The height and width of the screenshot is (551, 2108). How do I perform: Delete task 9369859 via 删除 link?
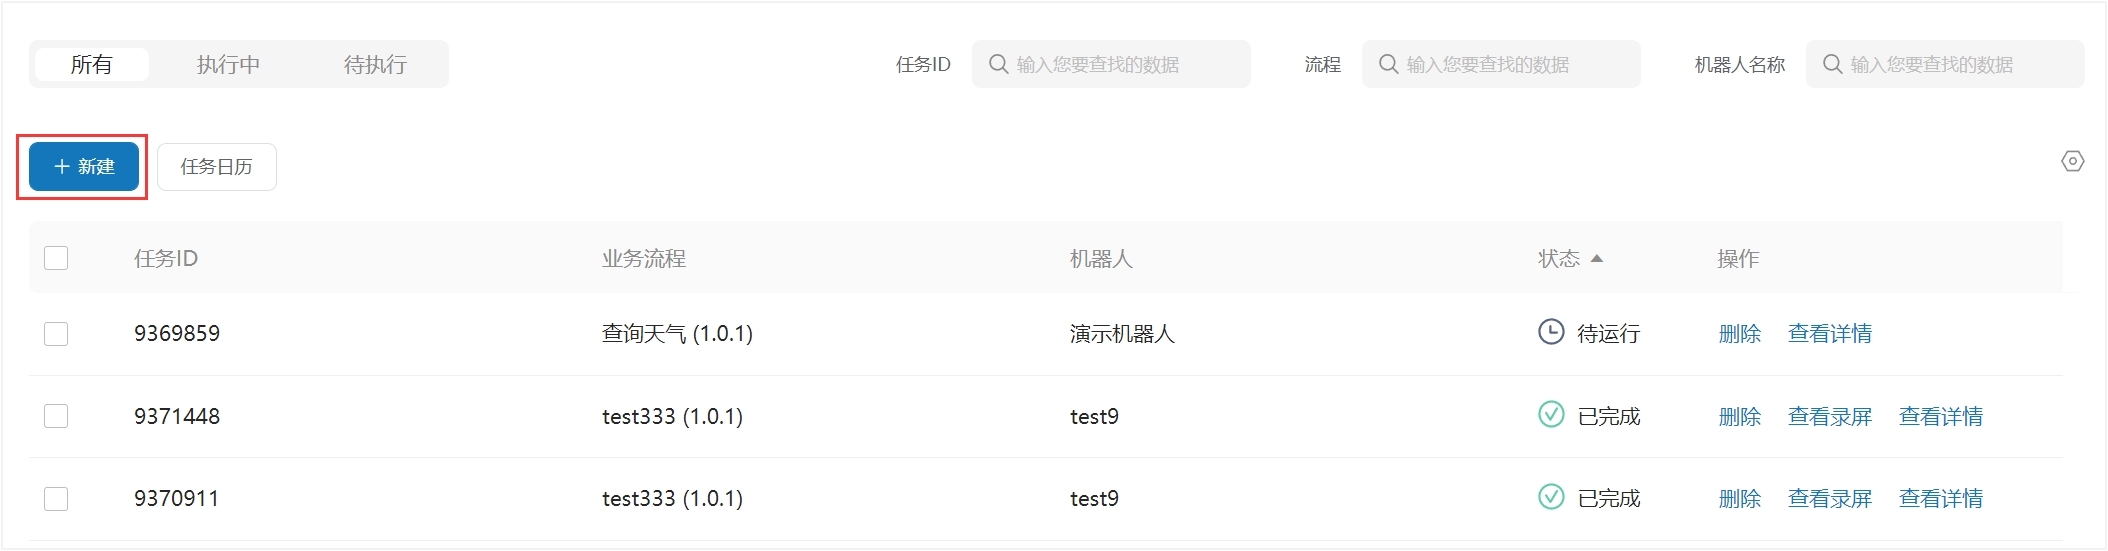pyautogui.click(x=1739, y=333)
